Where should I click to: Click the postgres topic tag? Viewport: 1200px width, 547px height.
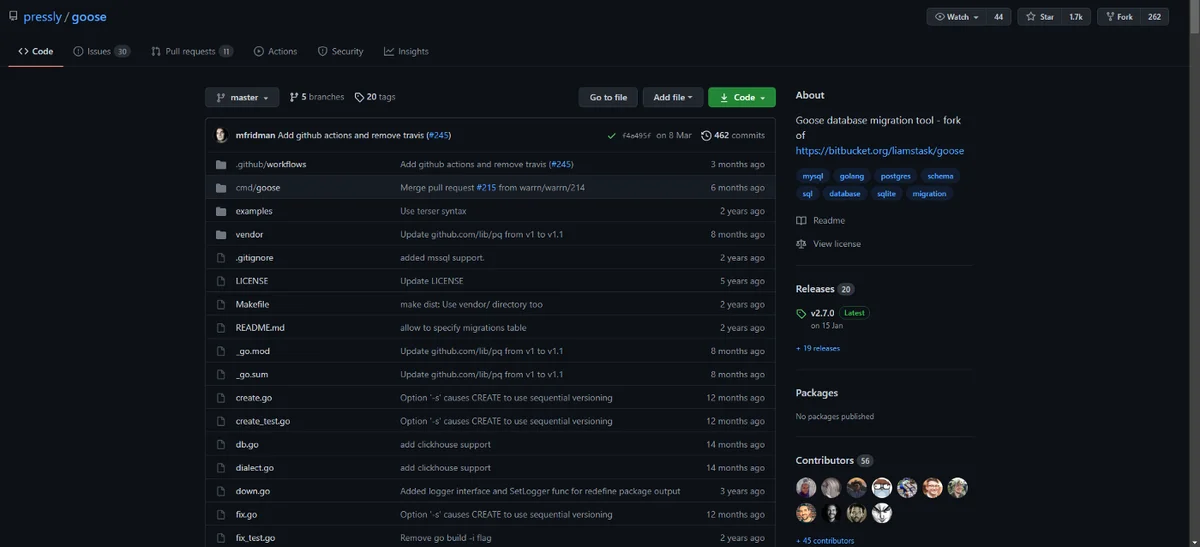coord(895,176)
